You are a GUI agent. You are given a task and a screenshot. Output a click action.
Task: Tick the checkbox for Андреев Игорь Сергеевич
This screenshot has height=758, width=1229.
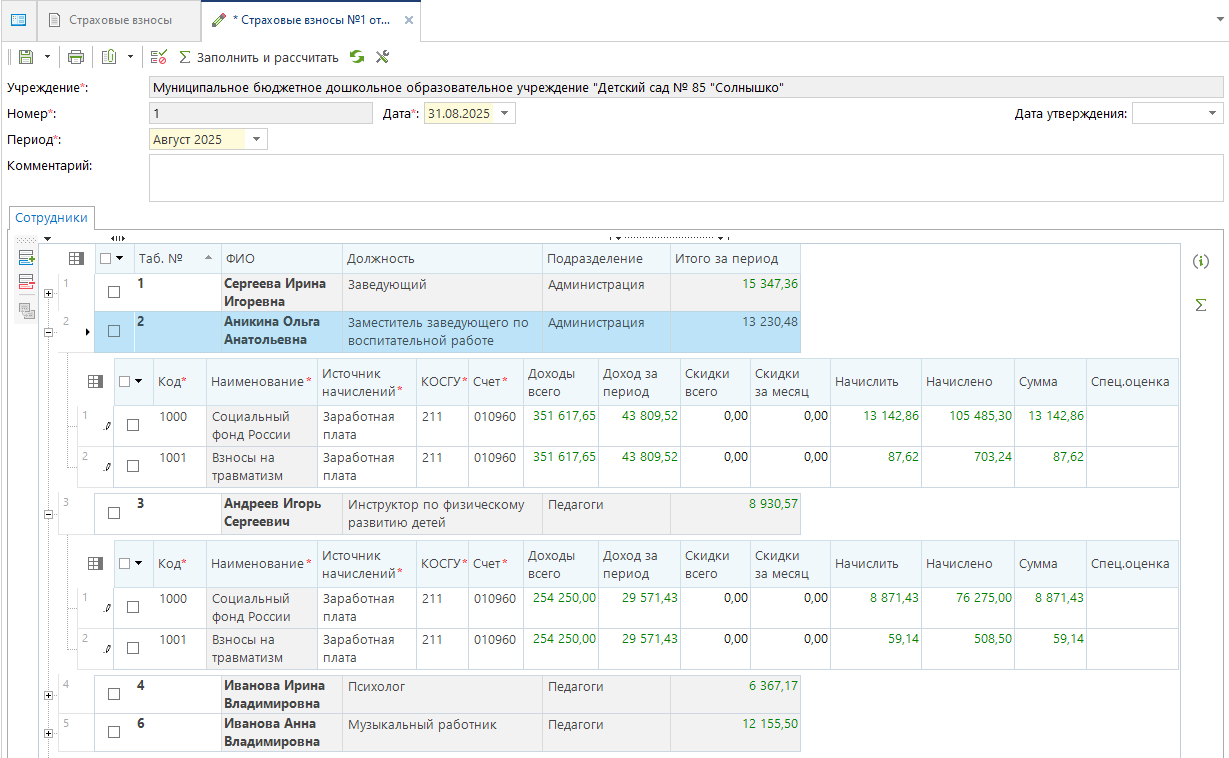(x=114, y=512)
